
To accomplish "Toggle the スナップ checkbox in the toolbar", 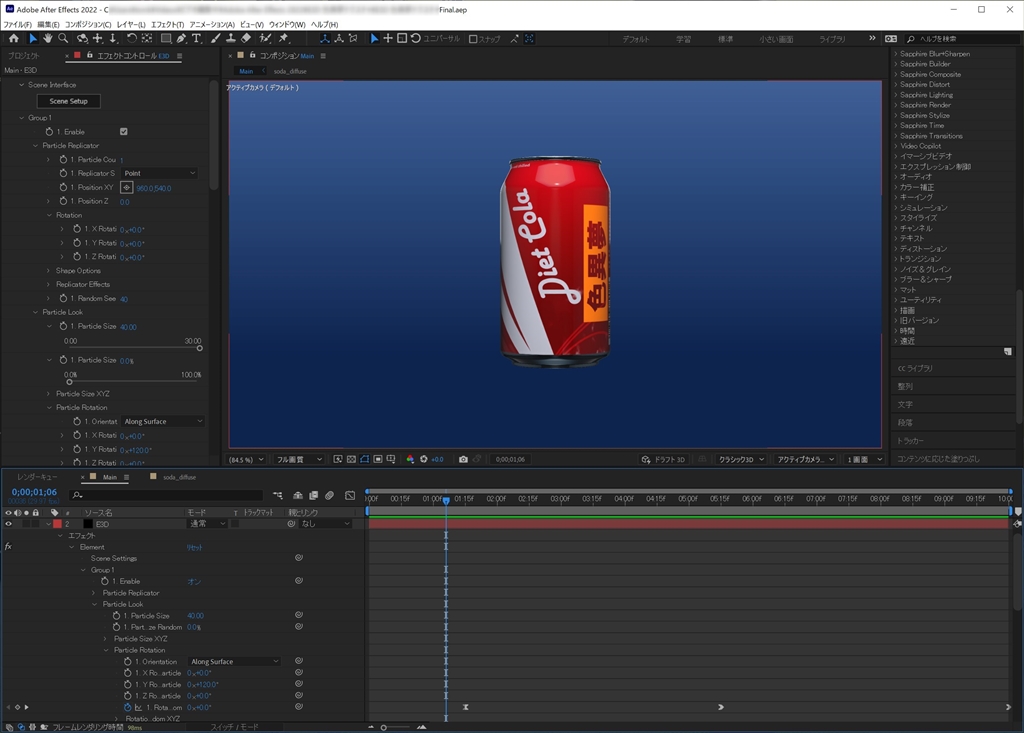I will click(x=473, y=38).
